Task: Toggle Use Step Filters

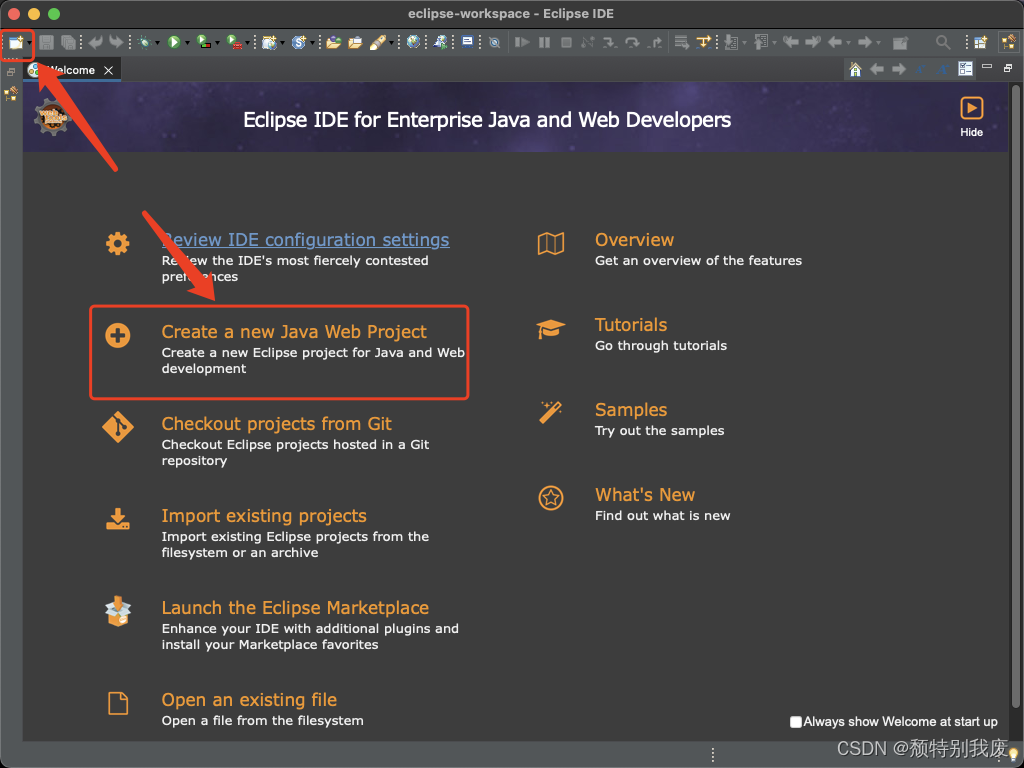Action: (703, 43)
